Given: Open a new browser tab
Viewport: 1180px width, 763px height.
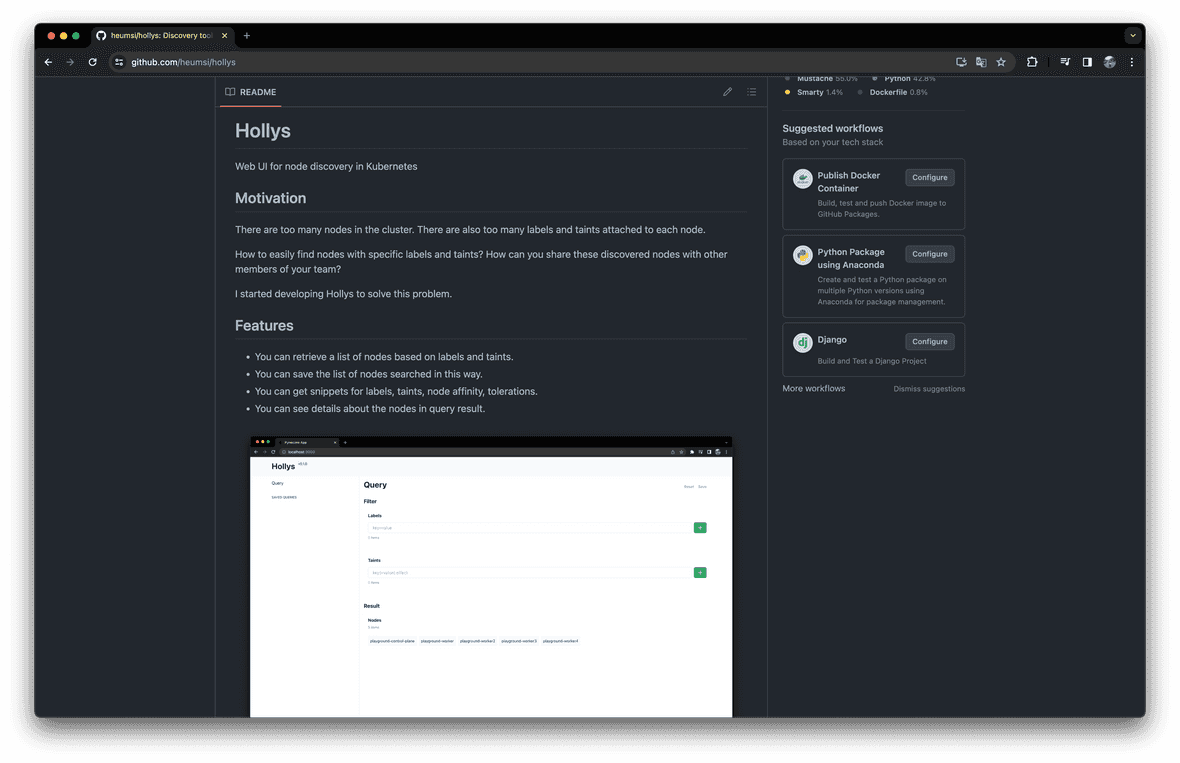Looking at the screenshot, I should point(247,36).
